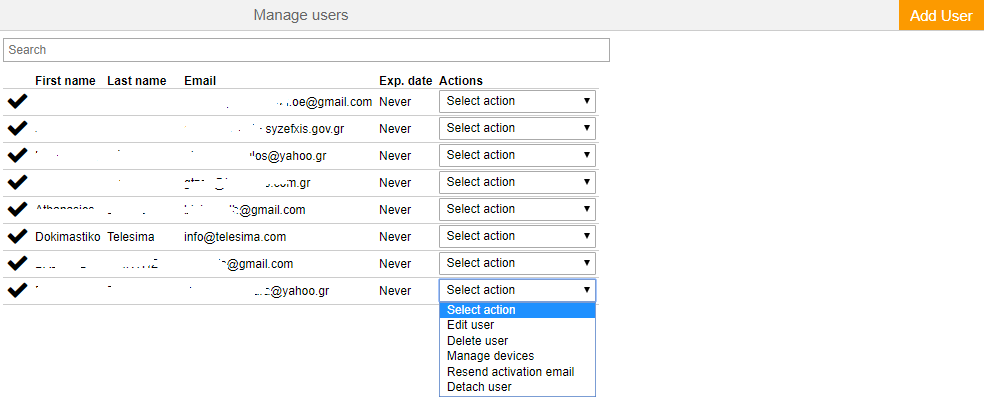Click Never expiry in syzefxis.gov.gr row
Viewport: 984px width, 413px height.
point(395,129)
